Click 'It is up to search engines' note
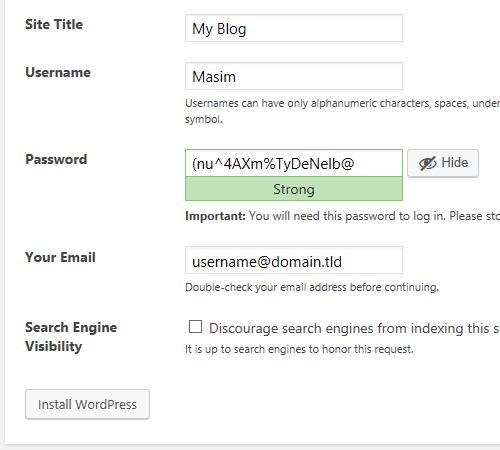 click(x=299, y=349)
